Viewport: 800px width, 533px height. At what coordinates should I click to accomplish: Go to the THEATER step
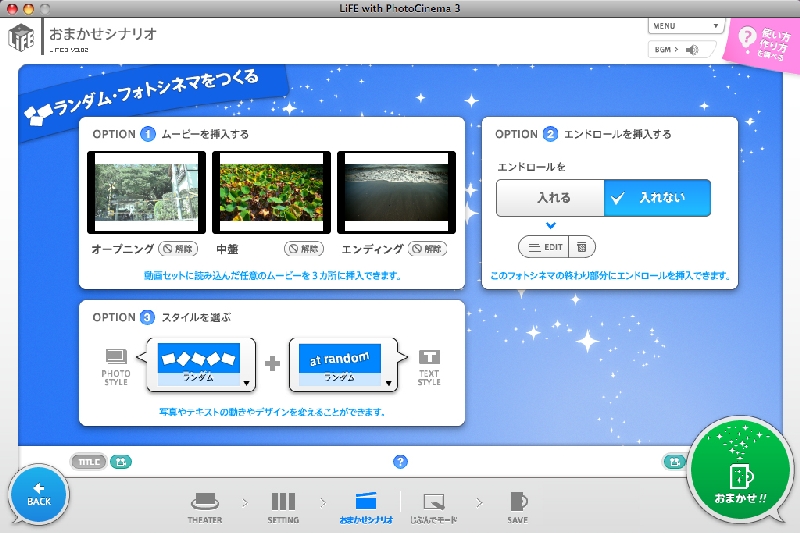(x=205, y=507)
